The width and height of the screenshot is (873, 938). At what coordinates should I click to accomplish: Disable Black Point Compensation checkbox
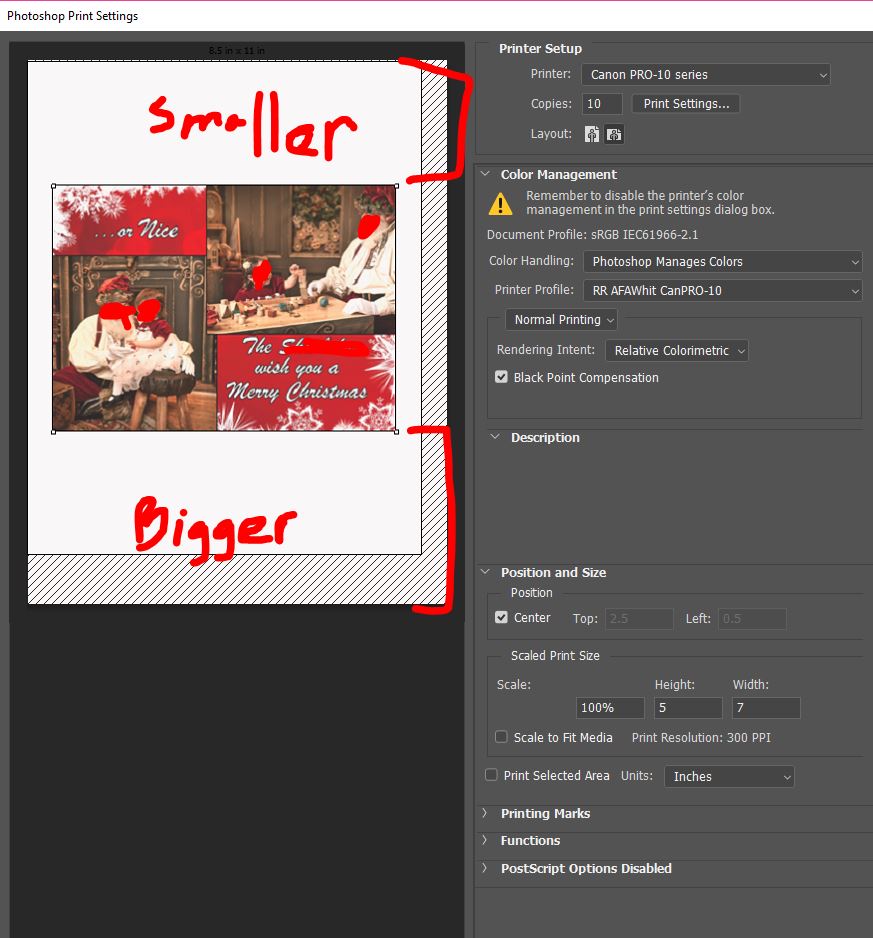pyautogui.click(x=502, y=378)
